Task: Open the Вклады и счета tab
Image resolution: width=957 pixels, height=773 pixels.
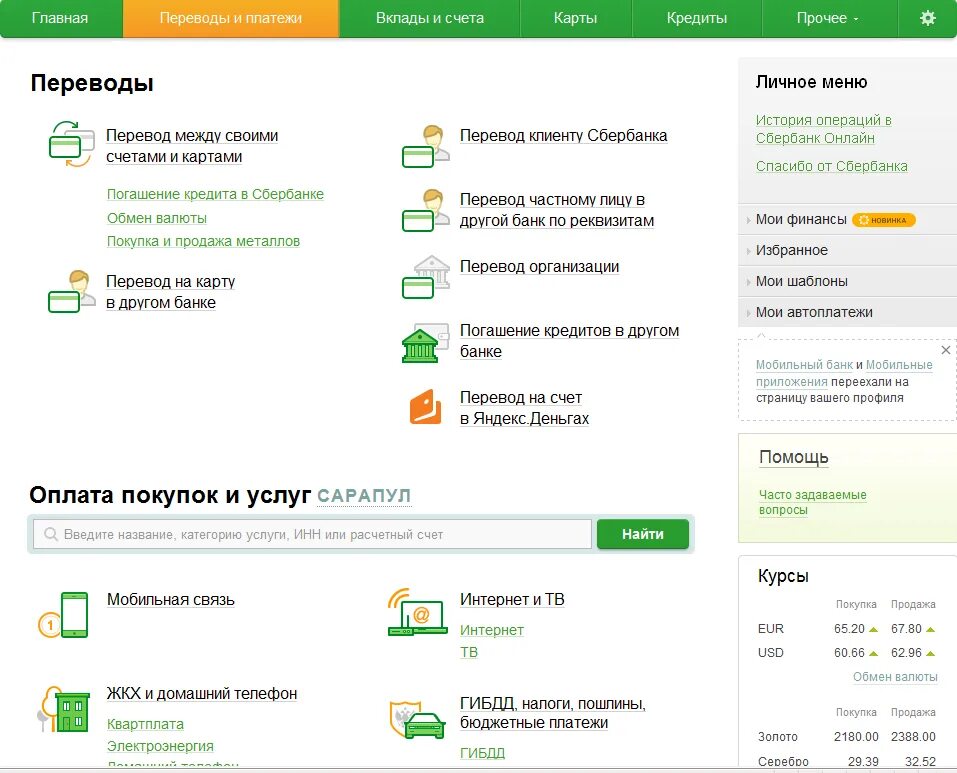Action: point(430,18)
